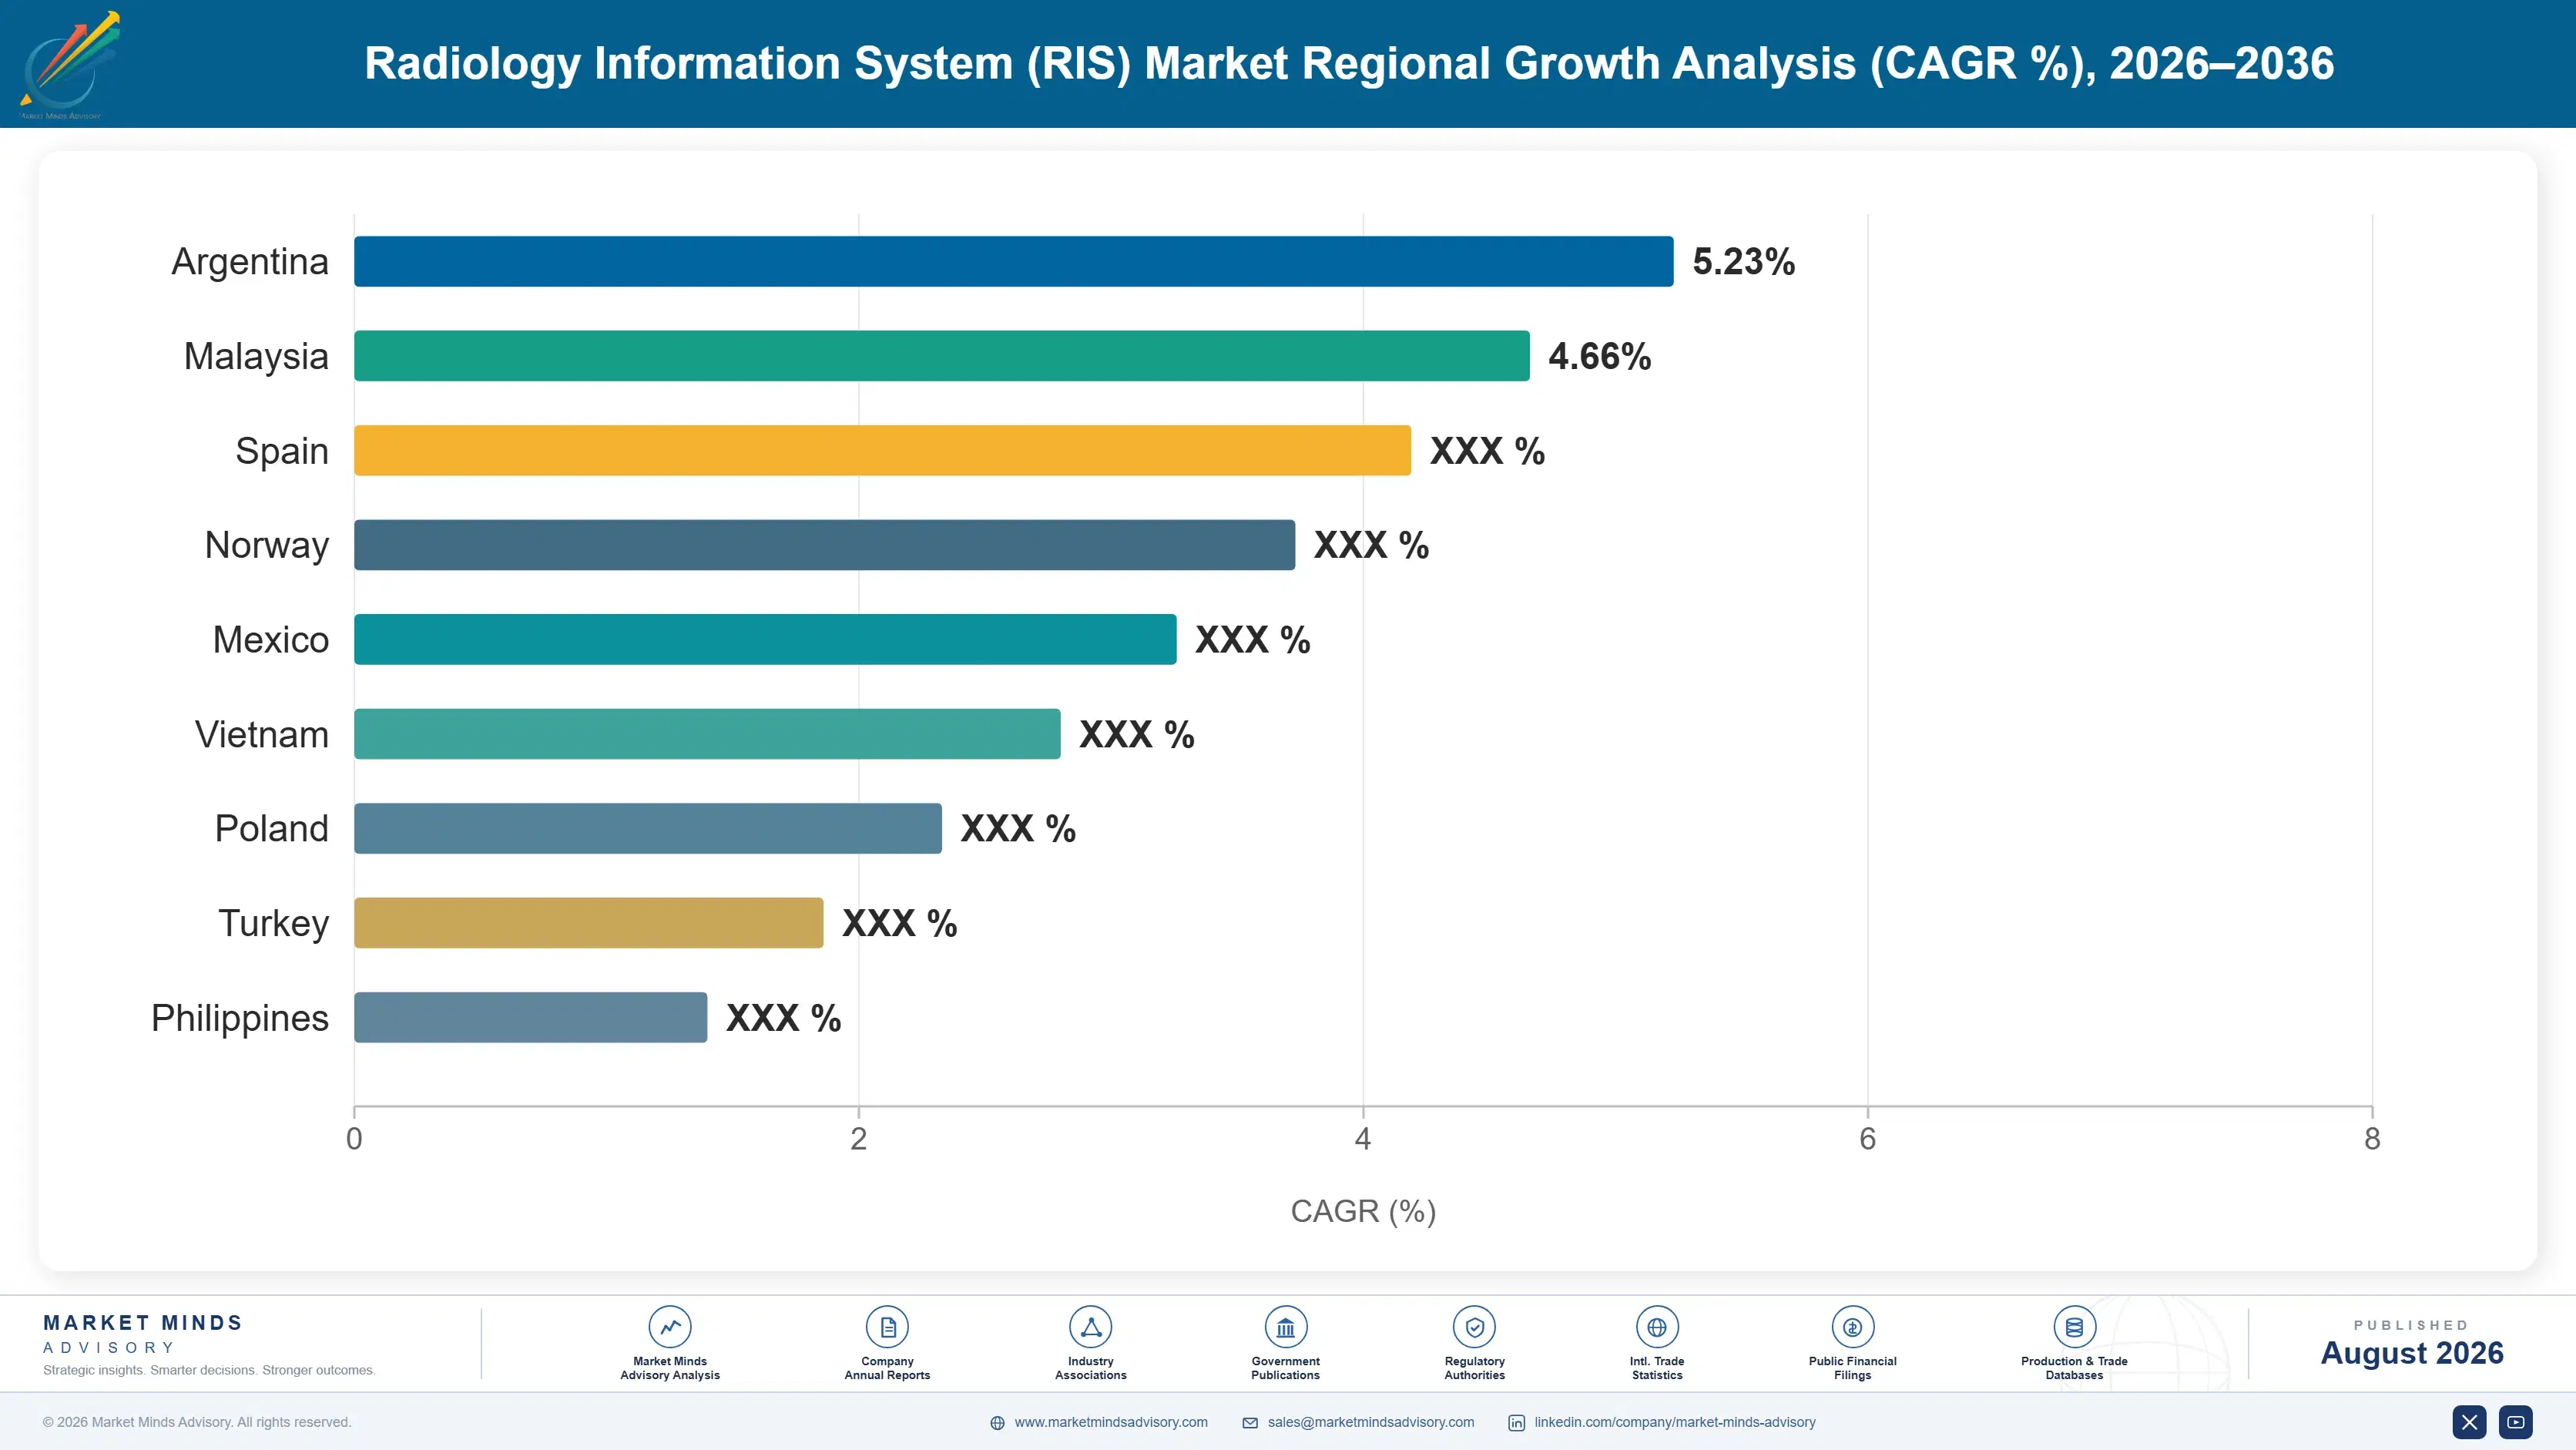This screenshot has height=1450, width=2576.
Task: Click the Philippines axis label
Action: [x=240, y=1018]
